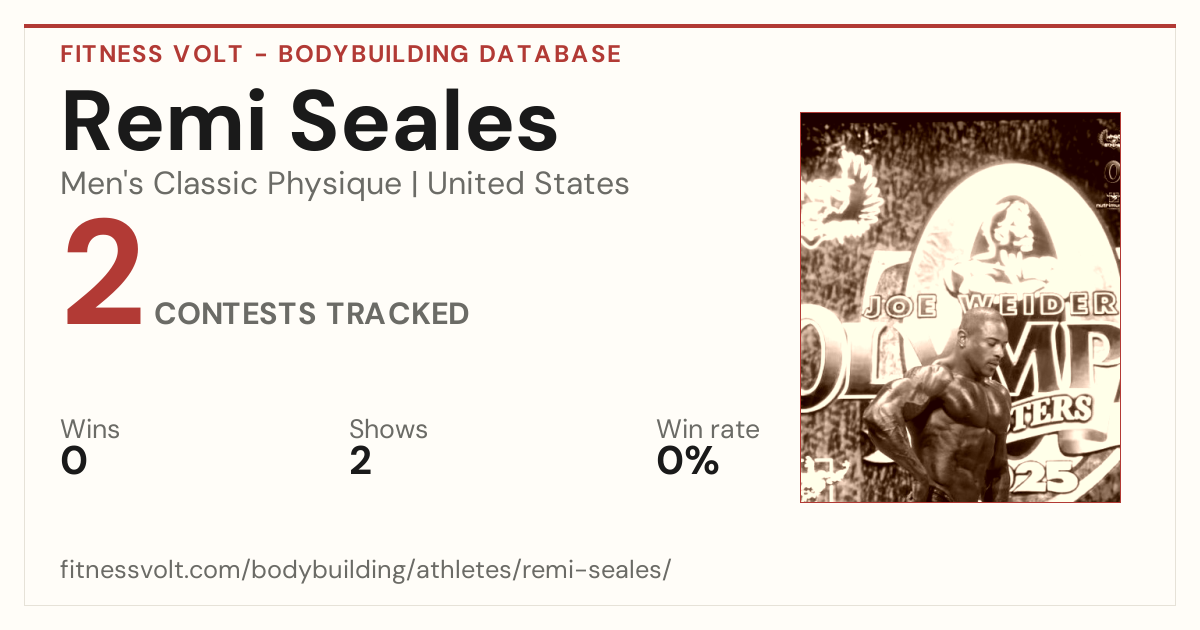1200x630 pixels.
Task: Click the Contests Tracked label
Action: pyautogui.click(x=312, y=314)
